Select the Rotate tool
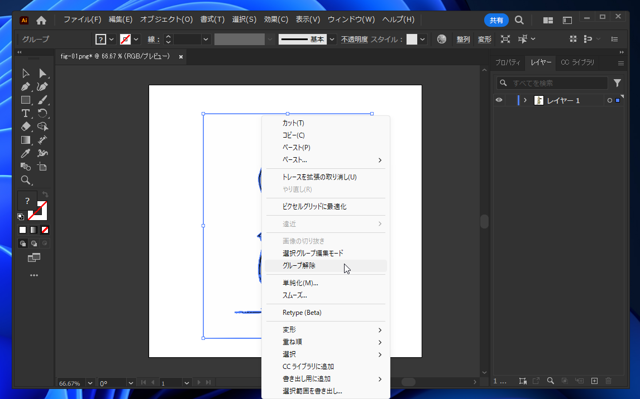Viewport: 640px width, 399px height. pos(42,113)
